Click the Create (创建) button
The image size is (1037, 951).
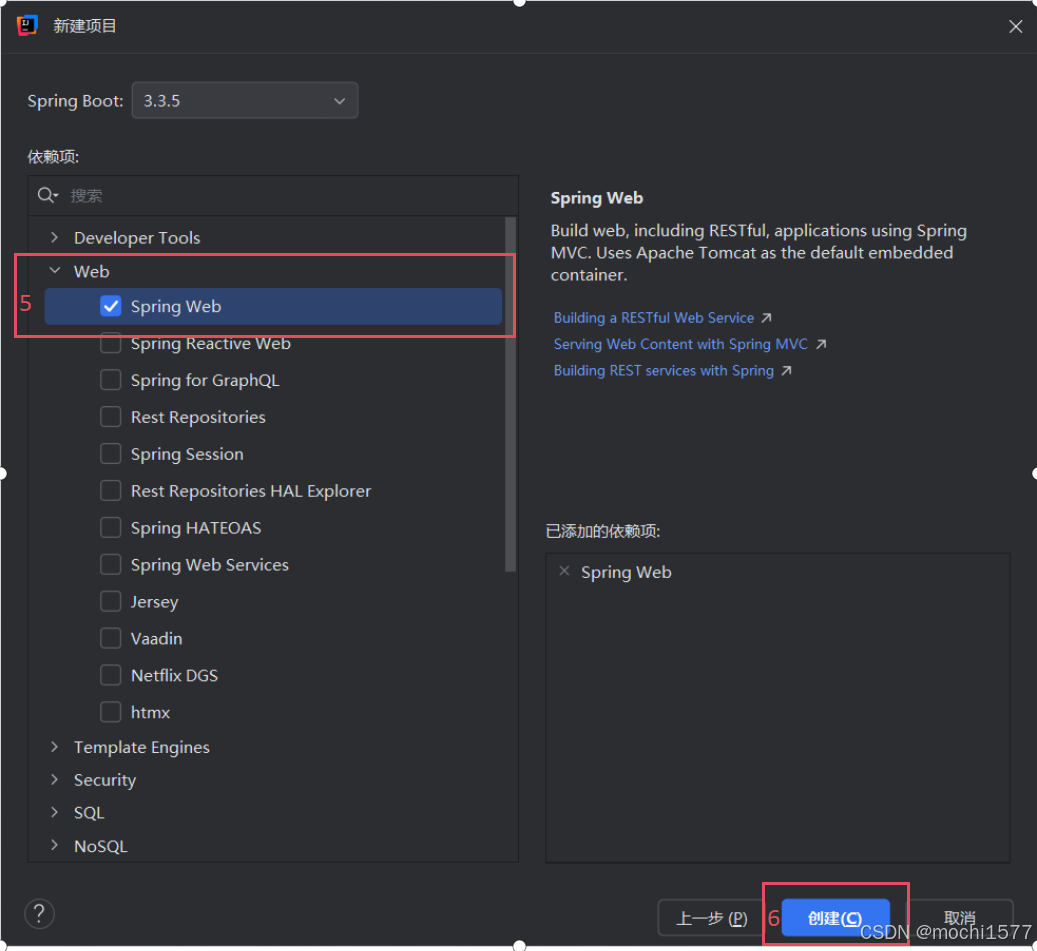[x=835, y=918]
